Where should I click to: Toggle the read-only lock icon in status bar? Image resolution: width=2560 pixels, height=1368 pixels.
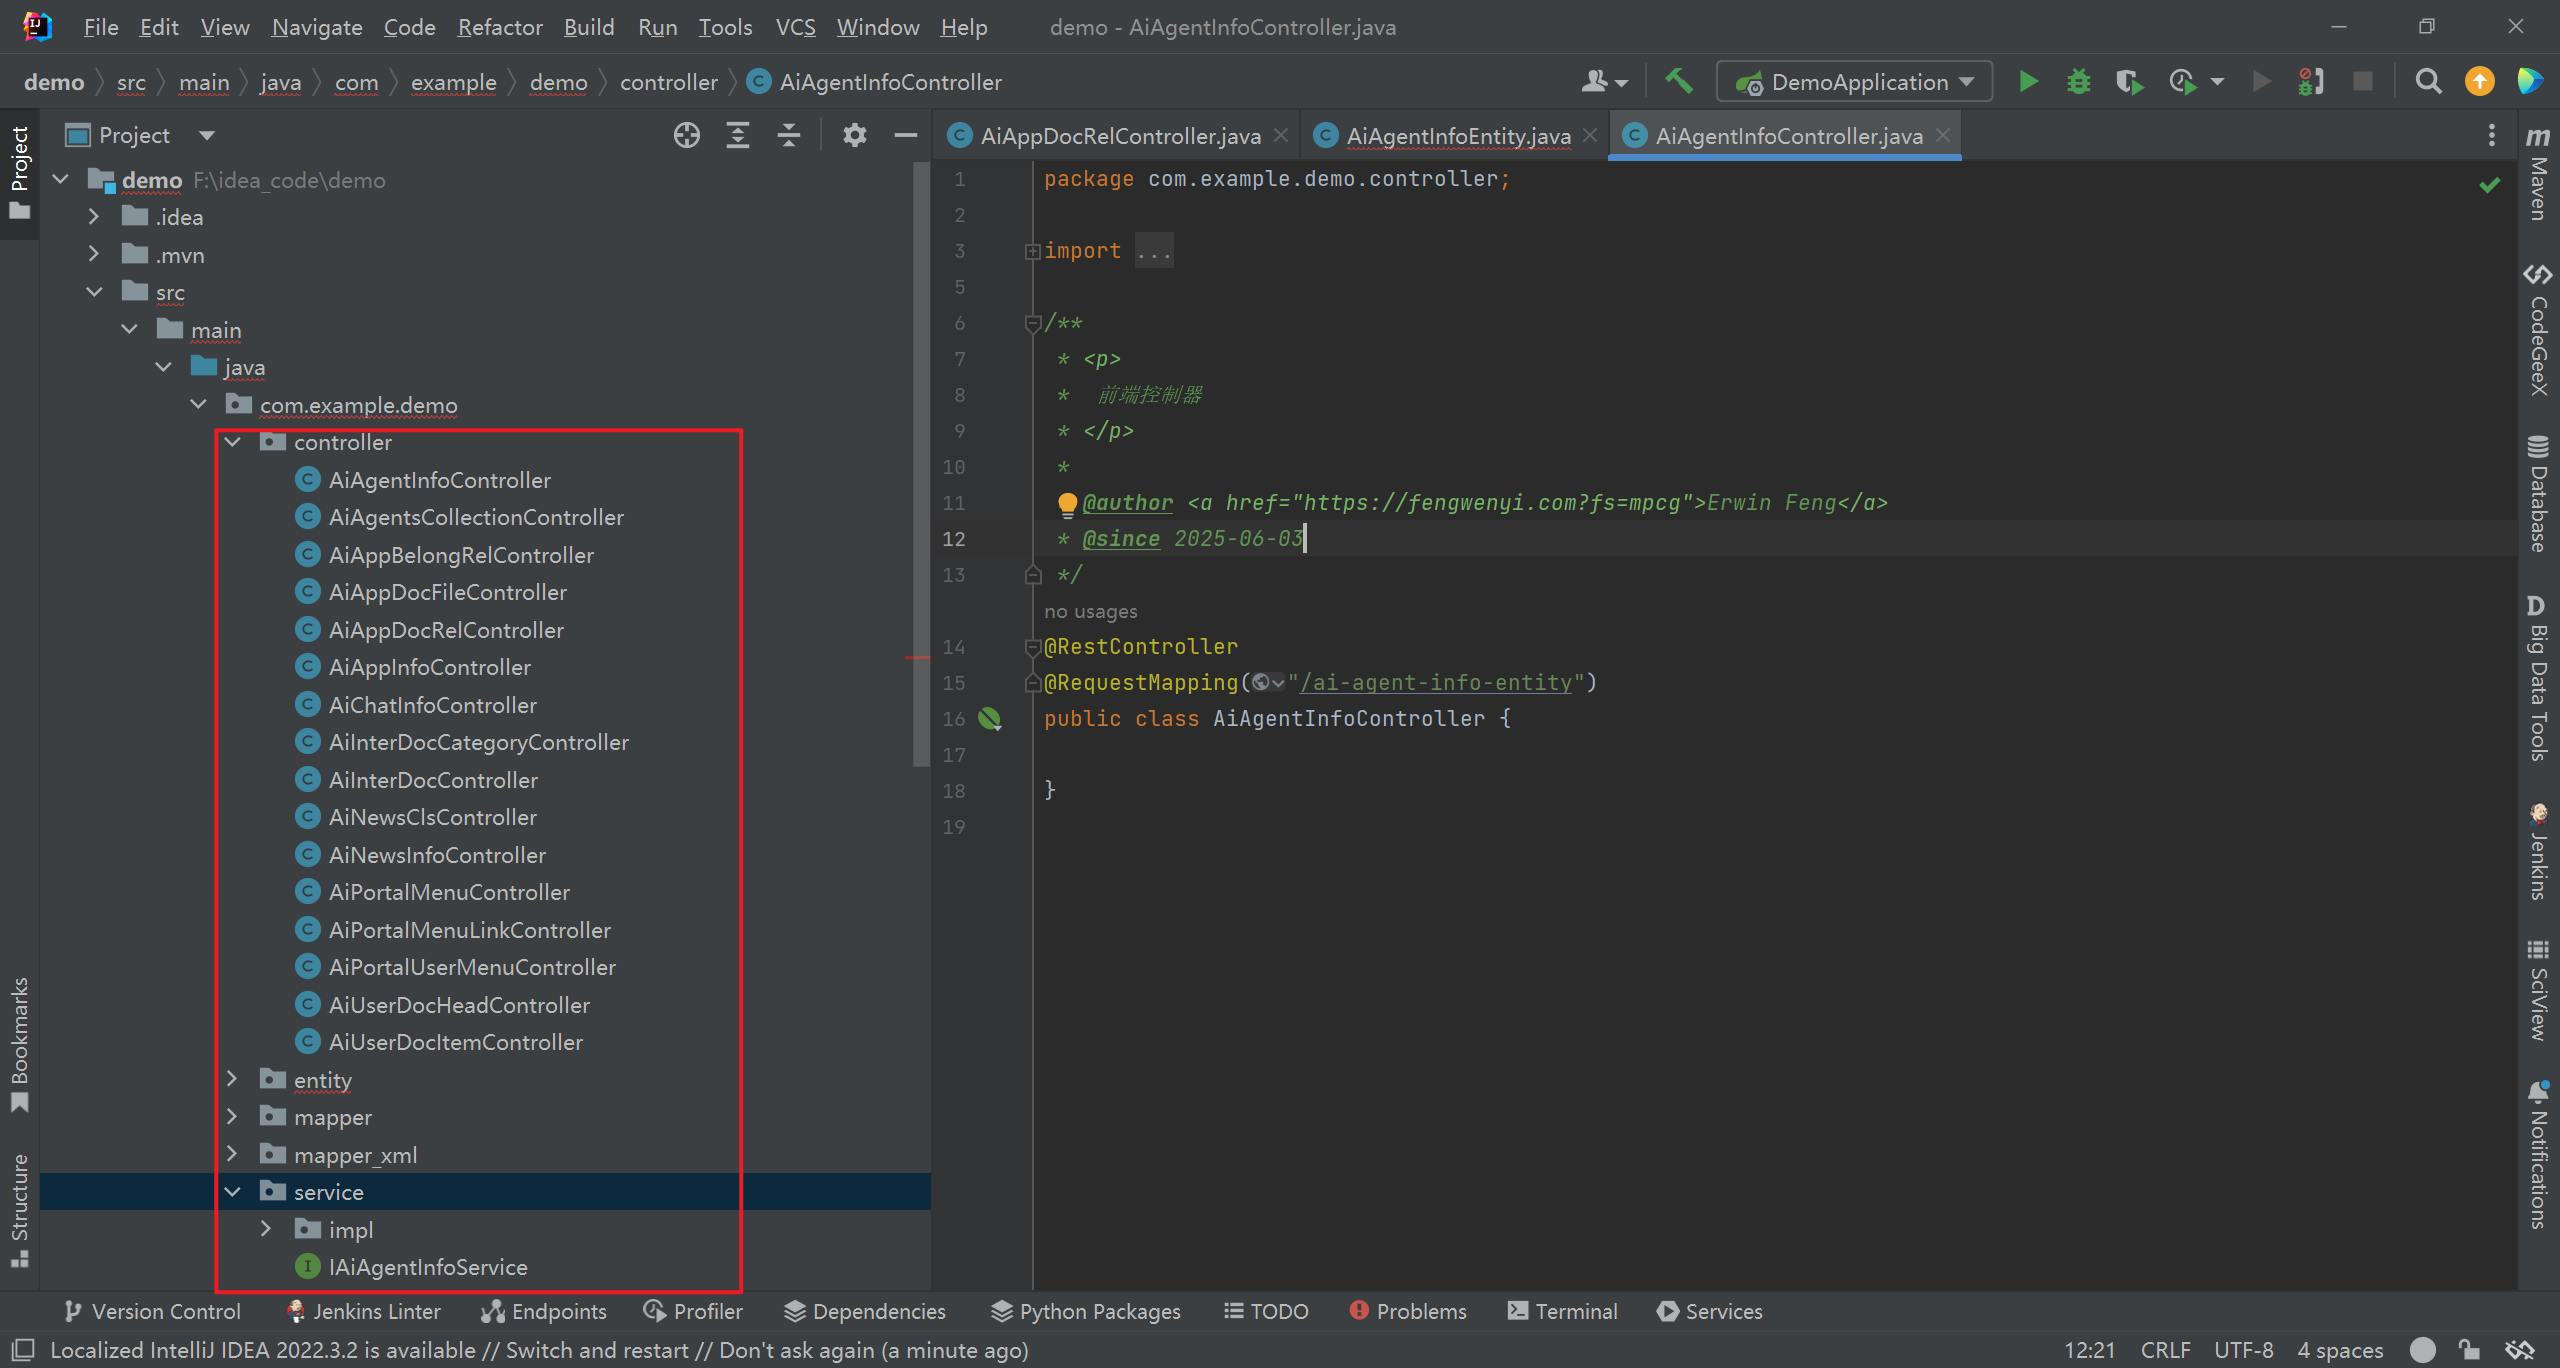point(2470,1349)
